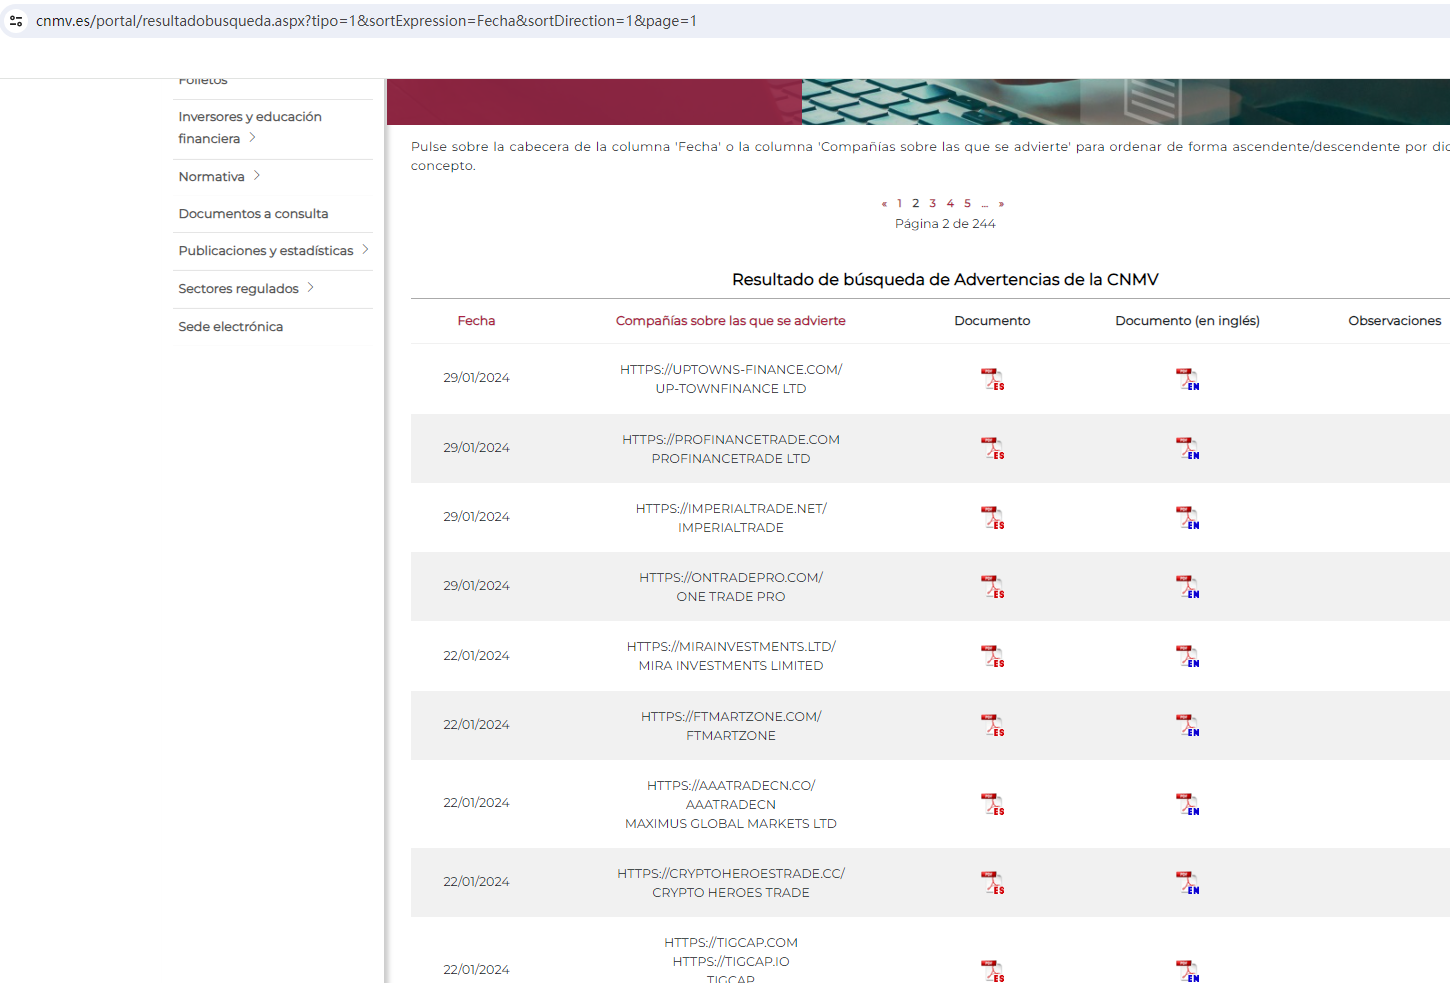
Task: Open Spanish PDF for TIGCAP
Action: 992,970
